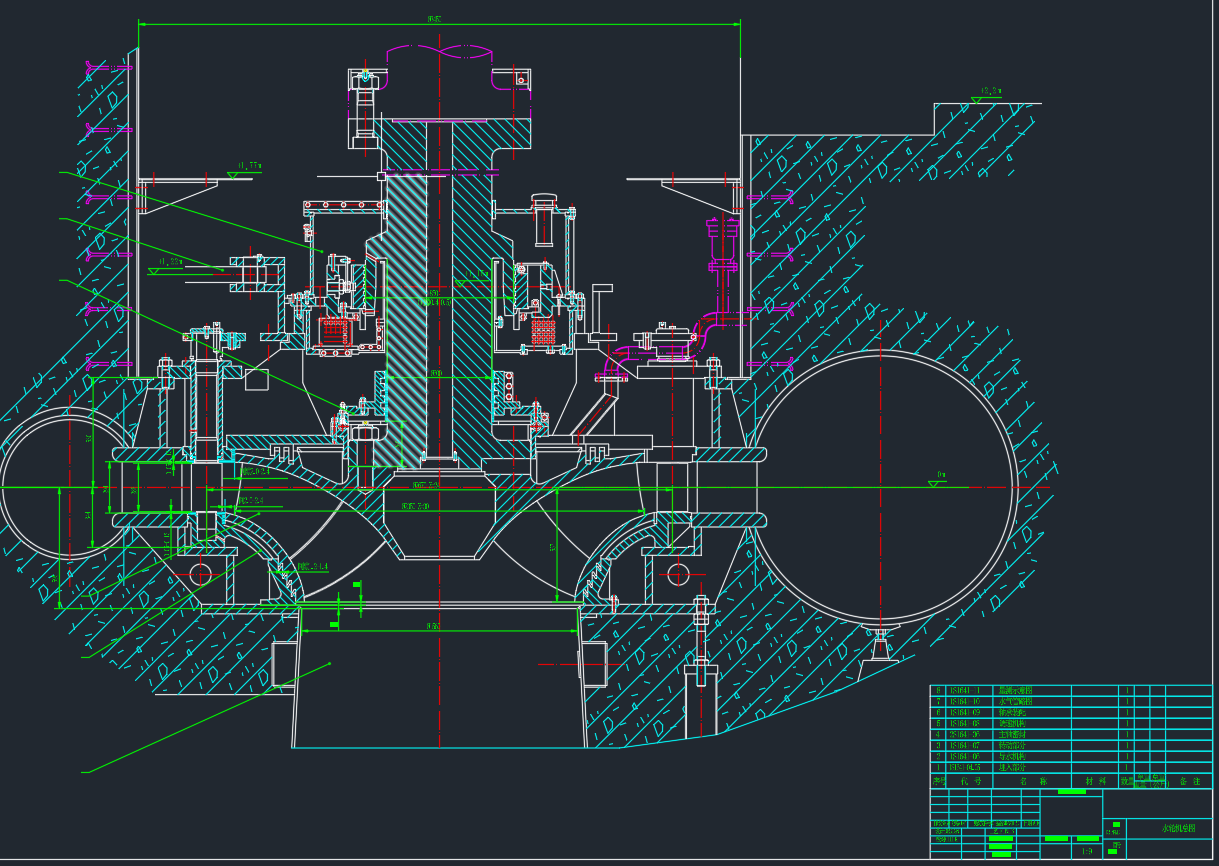Select the 导水机构 row name in parts list
This screenshot has height=866, width=1219.
1012,757
